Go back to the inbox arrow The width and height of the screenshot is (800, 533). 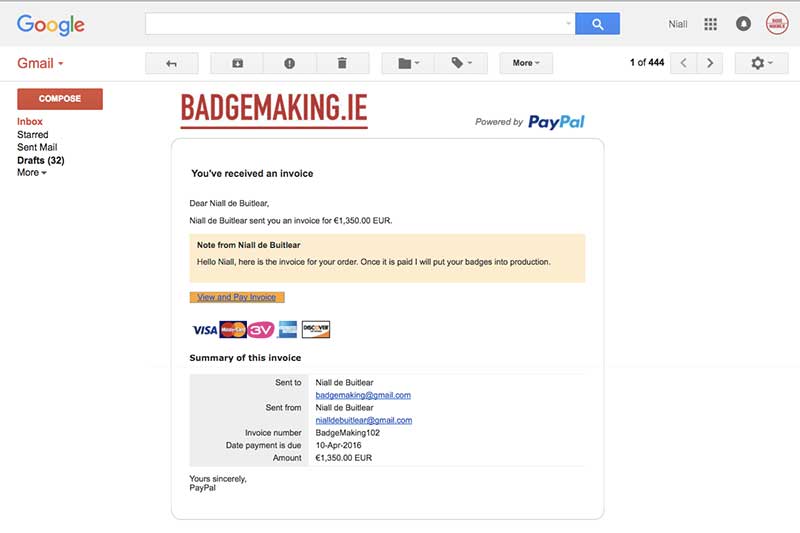[x=171, y=63]
